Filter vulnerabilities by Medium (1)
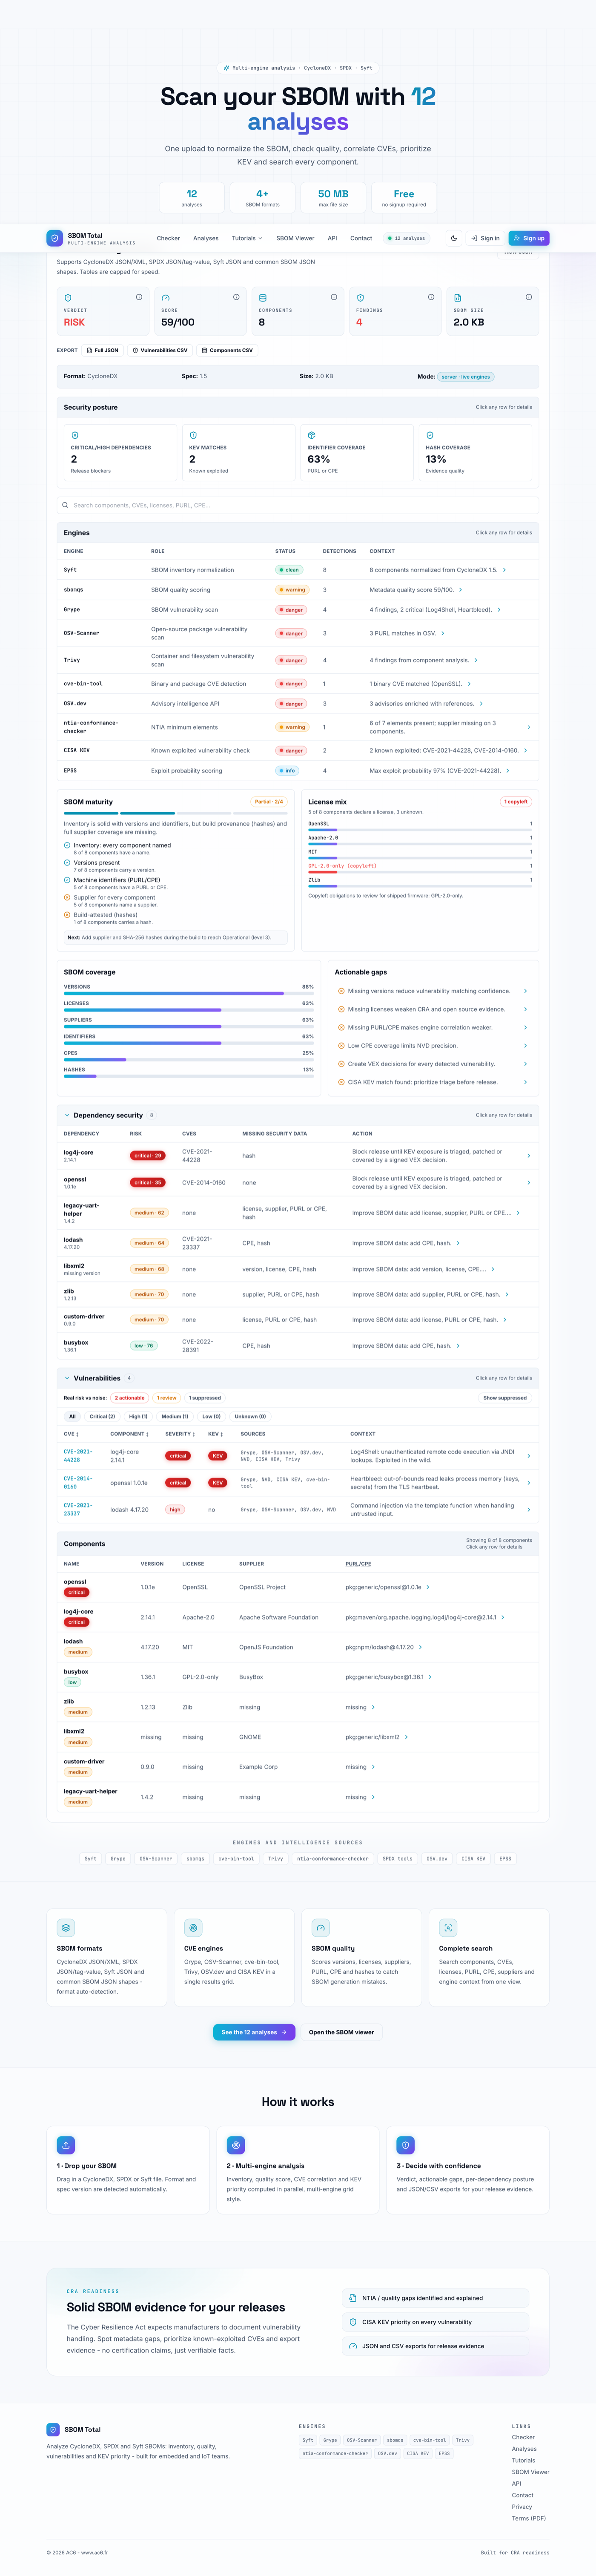Viewport: 596px width, 2576px height. [175, 1416]
